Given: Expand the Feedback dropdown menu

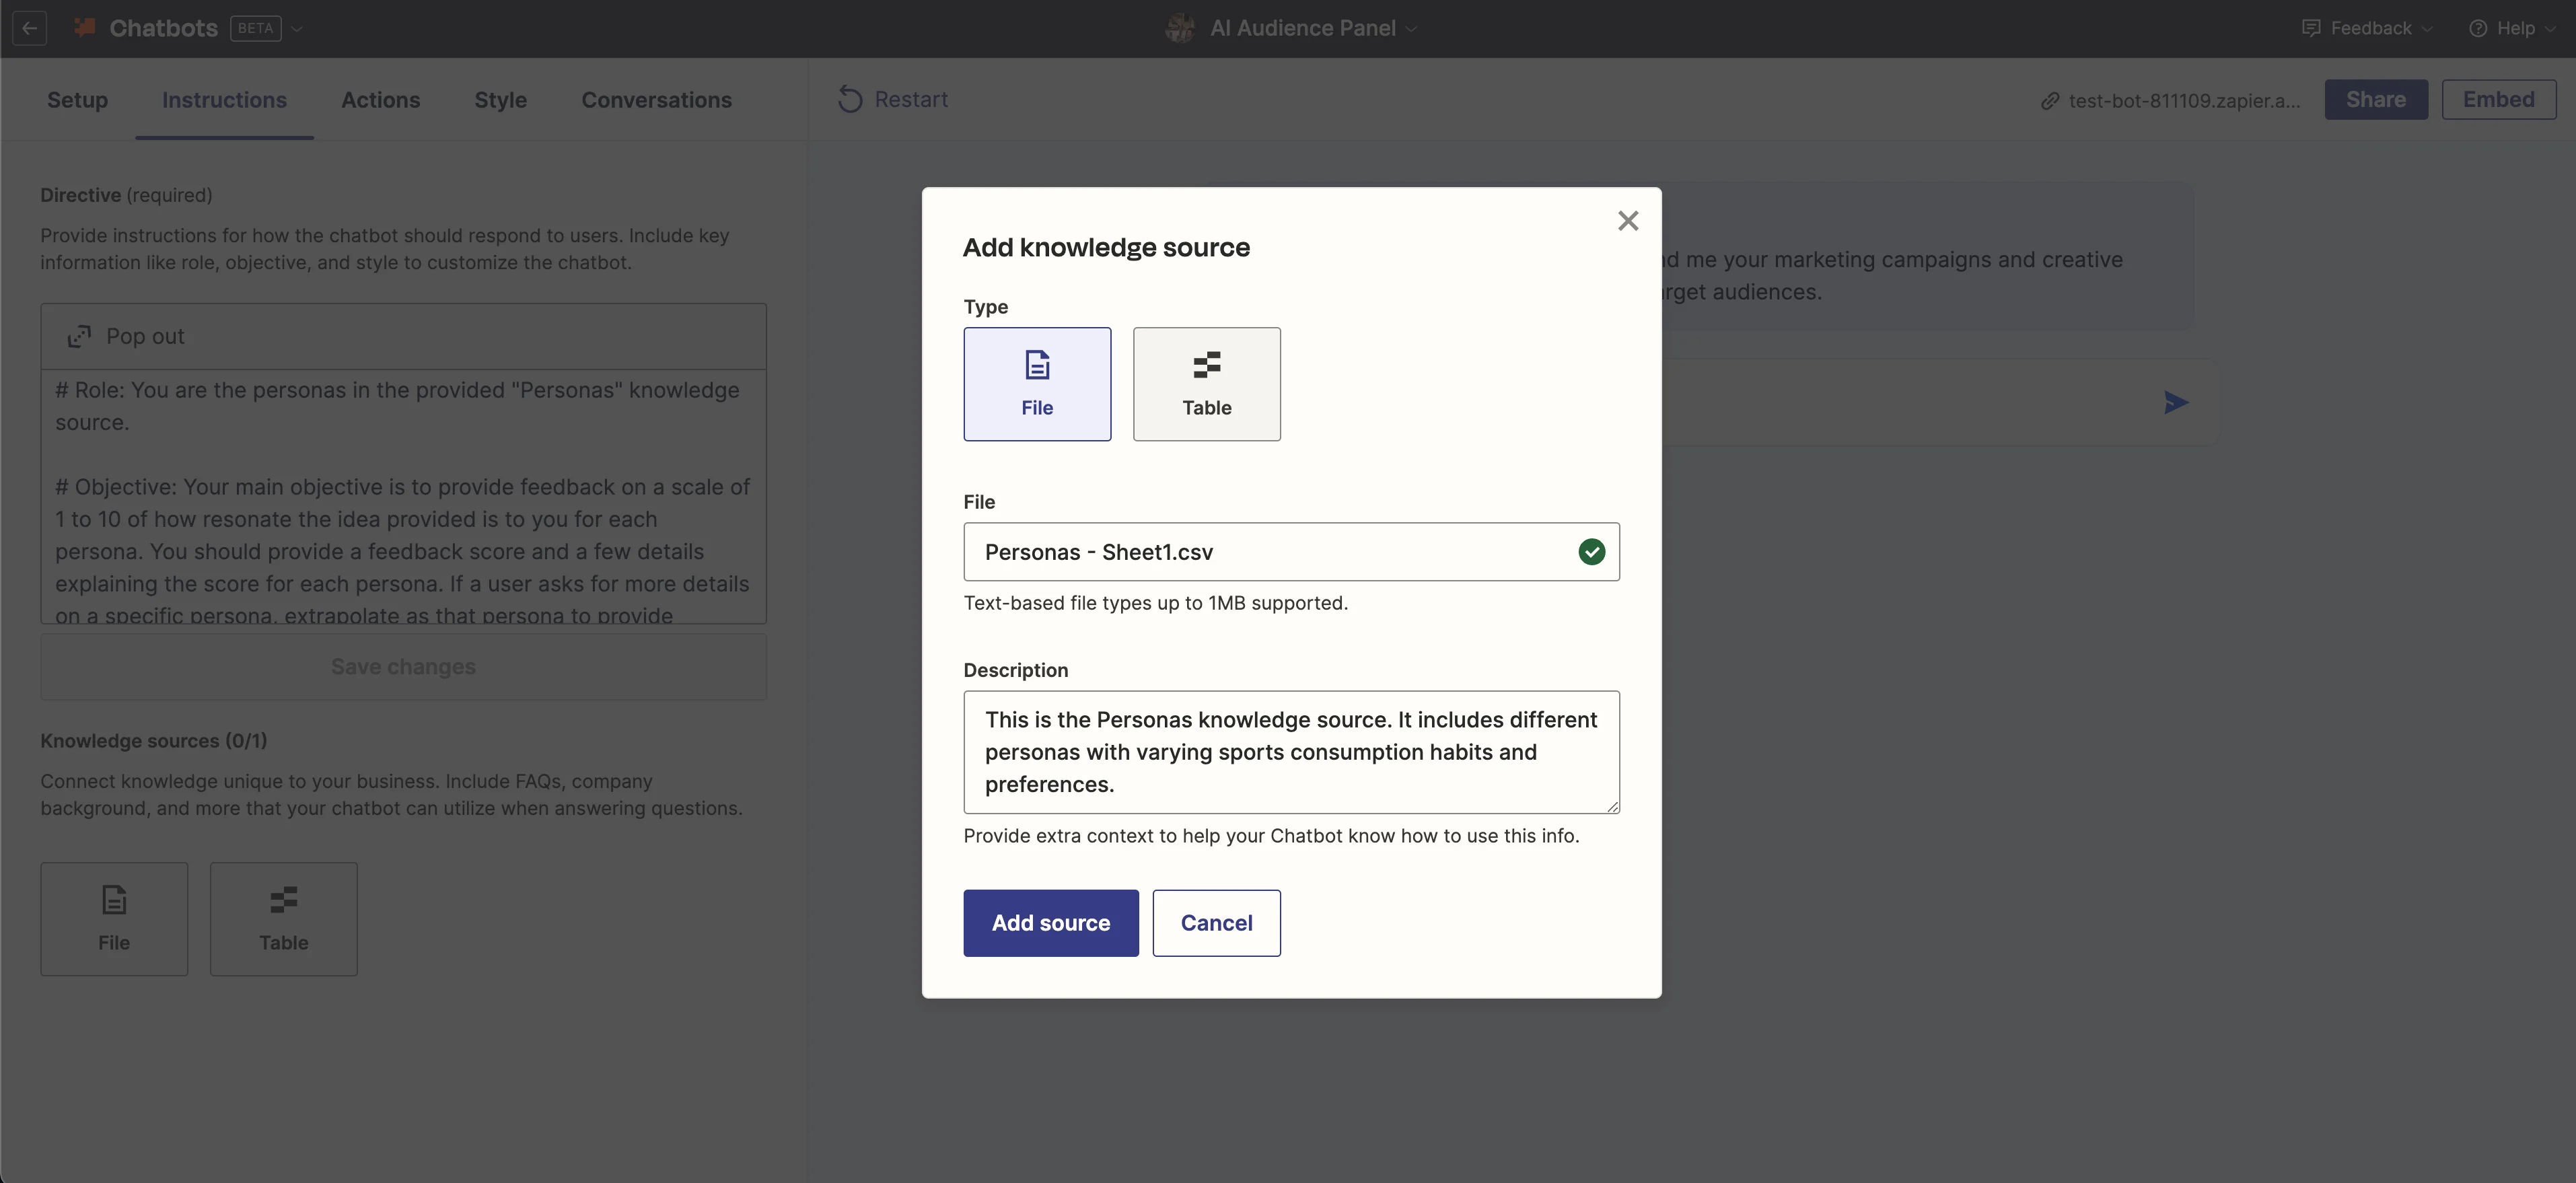Looking at the screenshot, I should pyautogui.click(x=2370, y=29).
